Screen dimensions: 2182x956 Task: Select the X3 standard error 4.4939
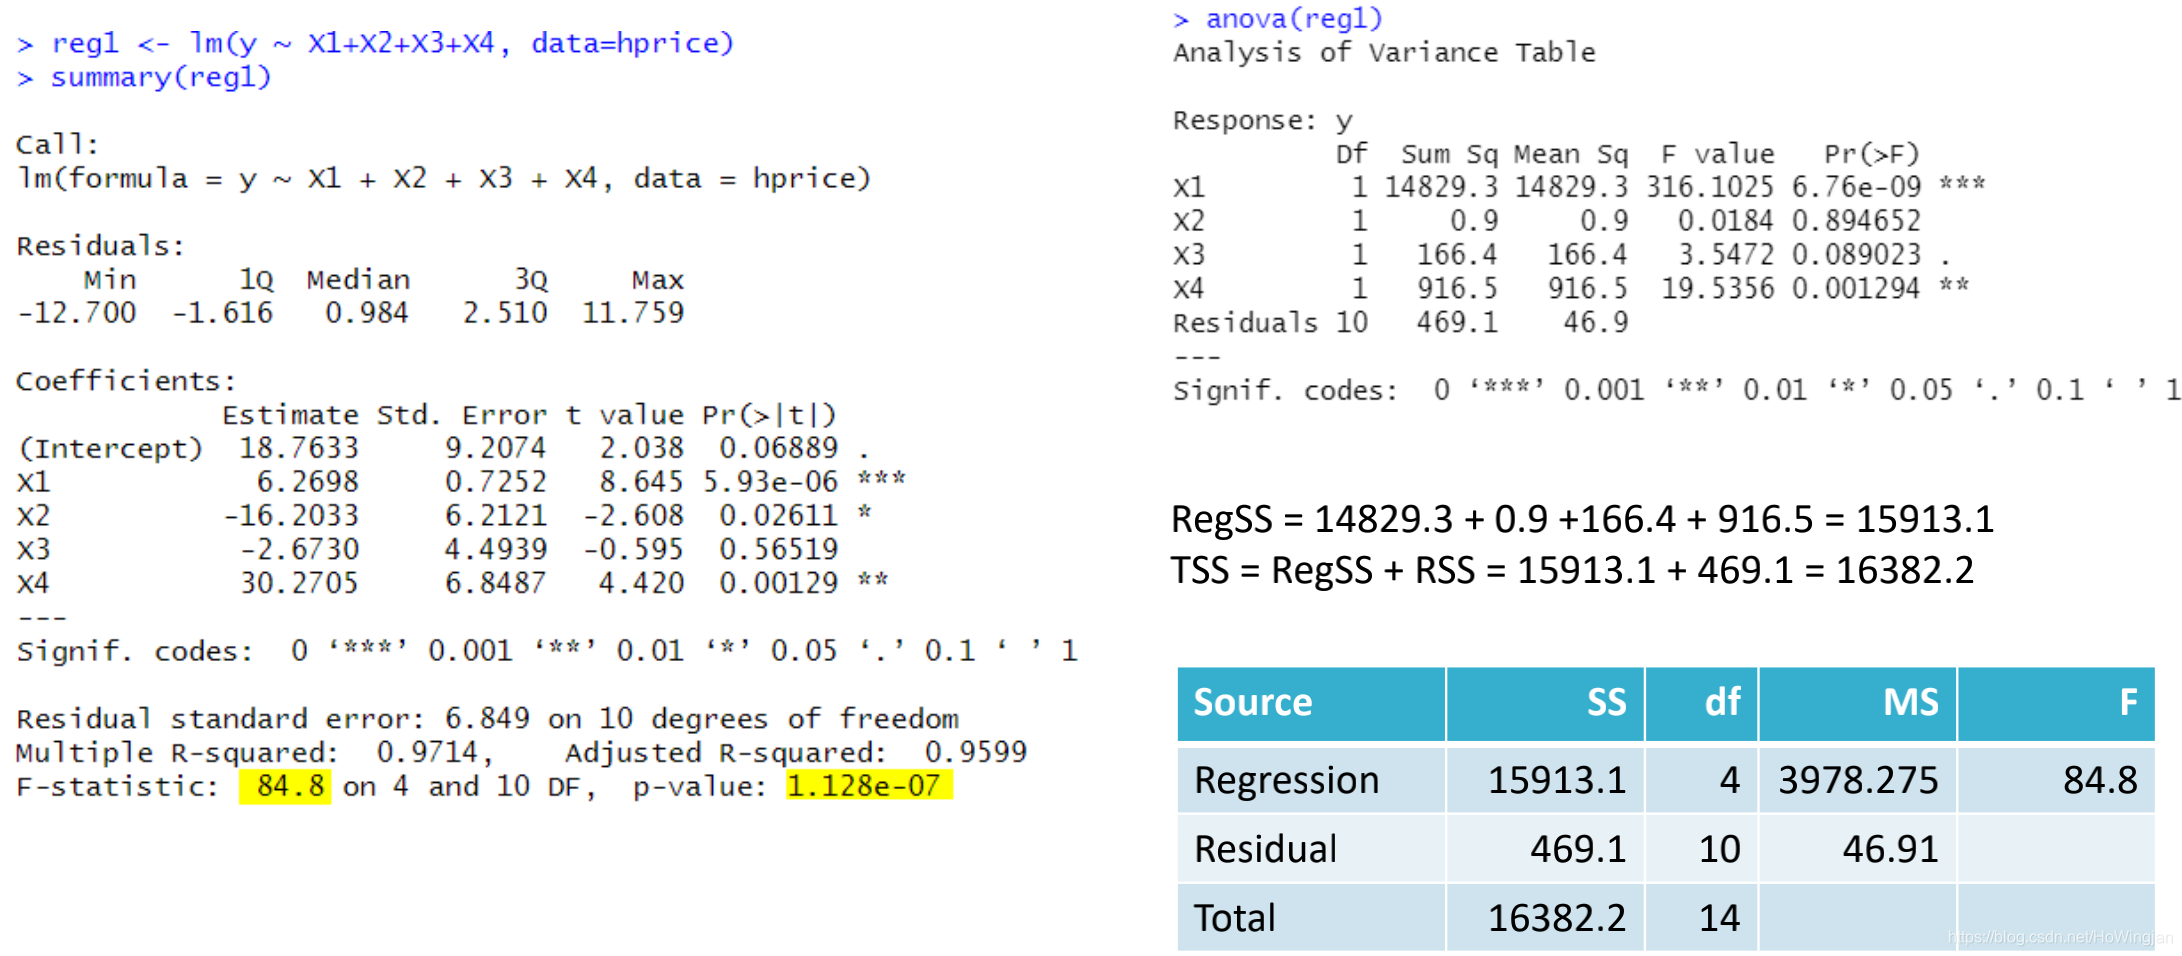click(x=495, y=548)
